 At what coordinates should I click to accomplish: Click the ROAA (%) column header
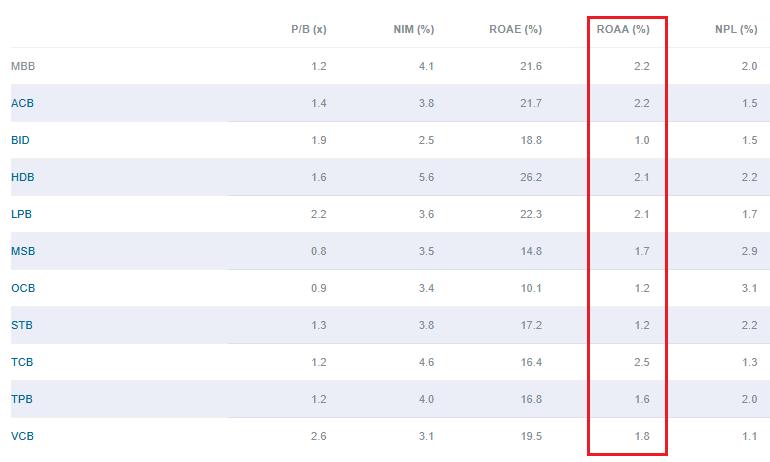[623, 29]
